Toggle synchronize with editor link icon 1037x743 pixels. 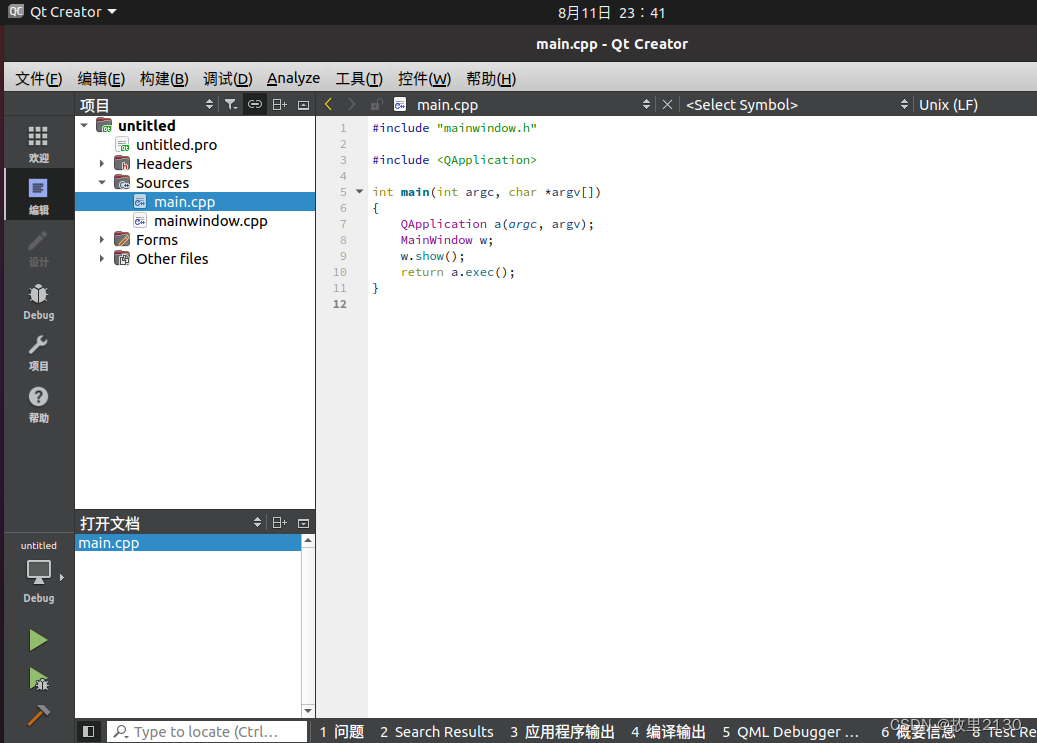tap(255, 105)
